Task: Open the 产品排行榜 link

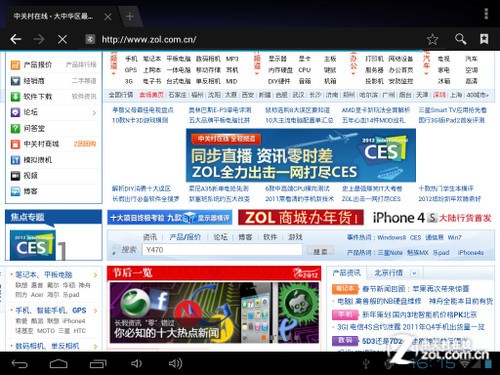Action: coord(81,65)
